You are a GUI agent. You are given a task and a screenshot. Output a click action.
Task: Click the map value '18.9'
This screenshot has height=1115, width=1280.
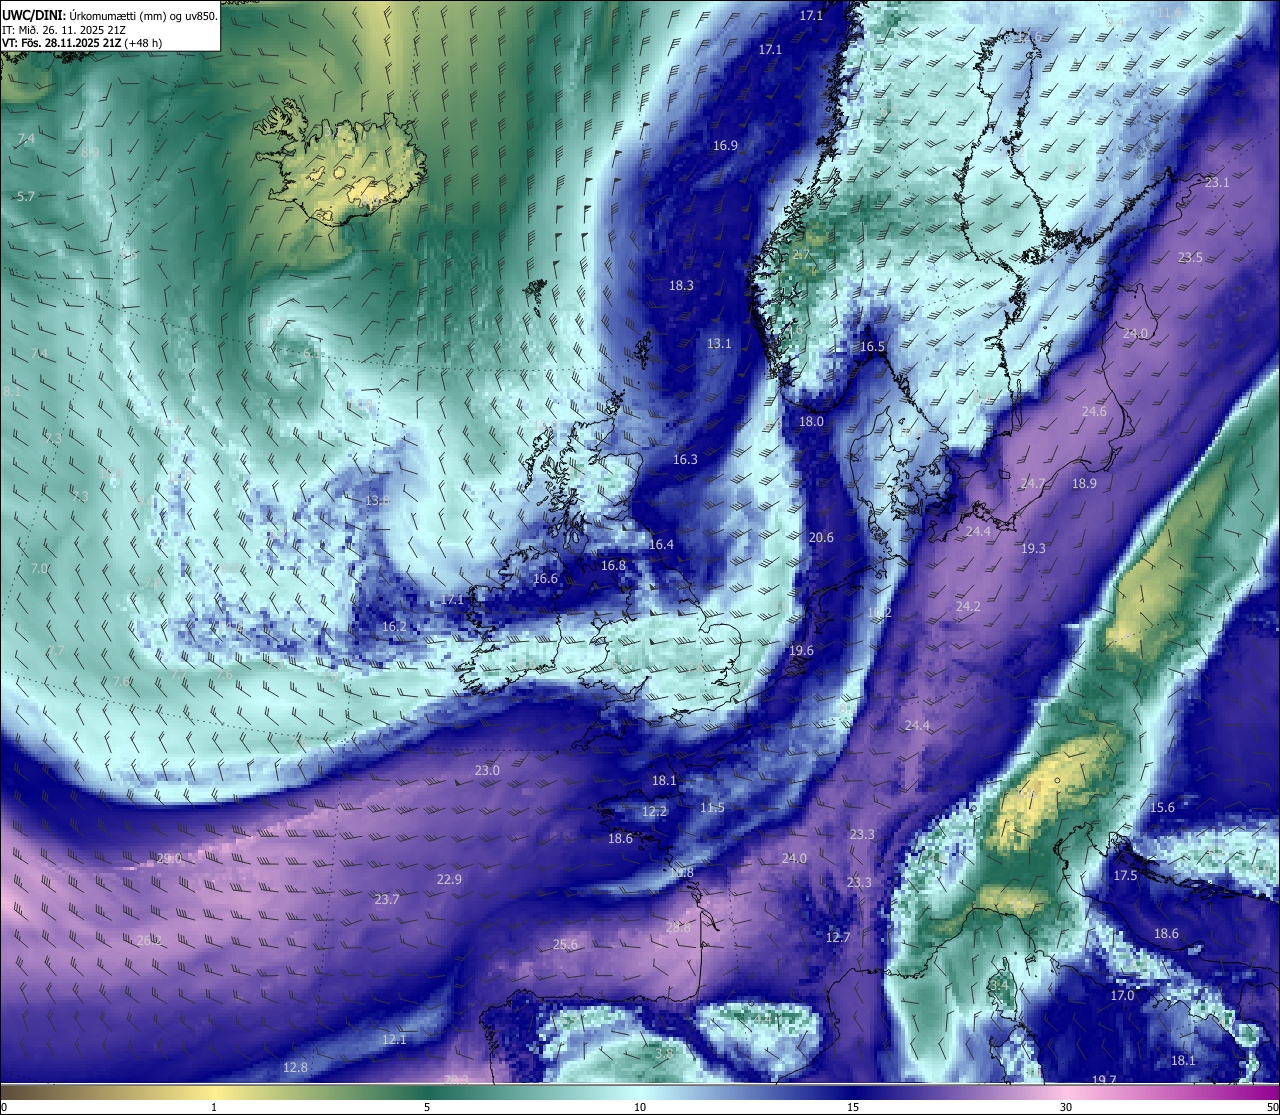[x=1084, y=483]
